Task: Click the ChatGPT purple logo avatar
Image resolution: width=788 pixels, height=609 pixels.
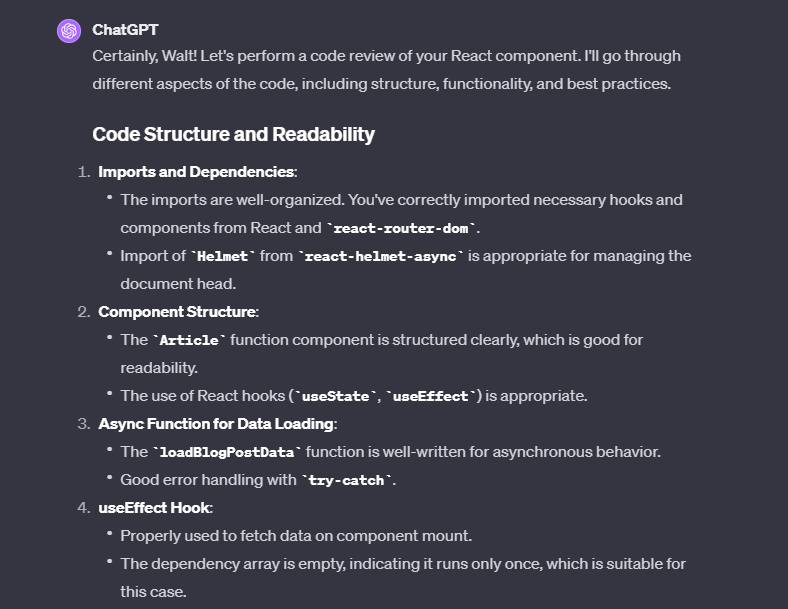Action: (69, 31)
